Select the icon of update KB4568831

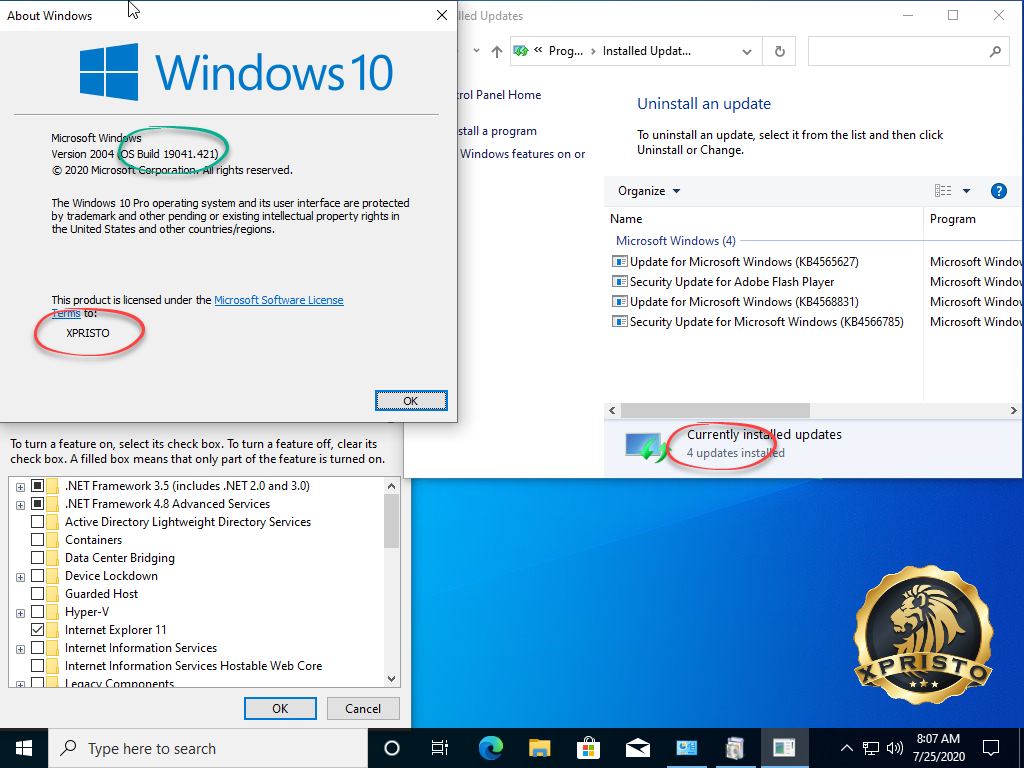point(618,302)
